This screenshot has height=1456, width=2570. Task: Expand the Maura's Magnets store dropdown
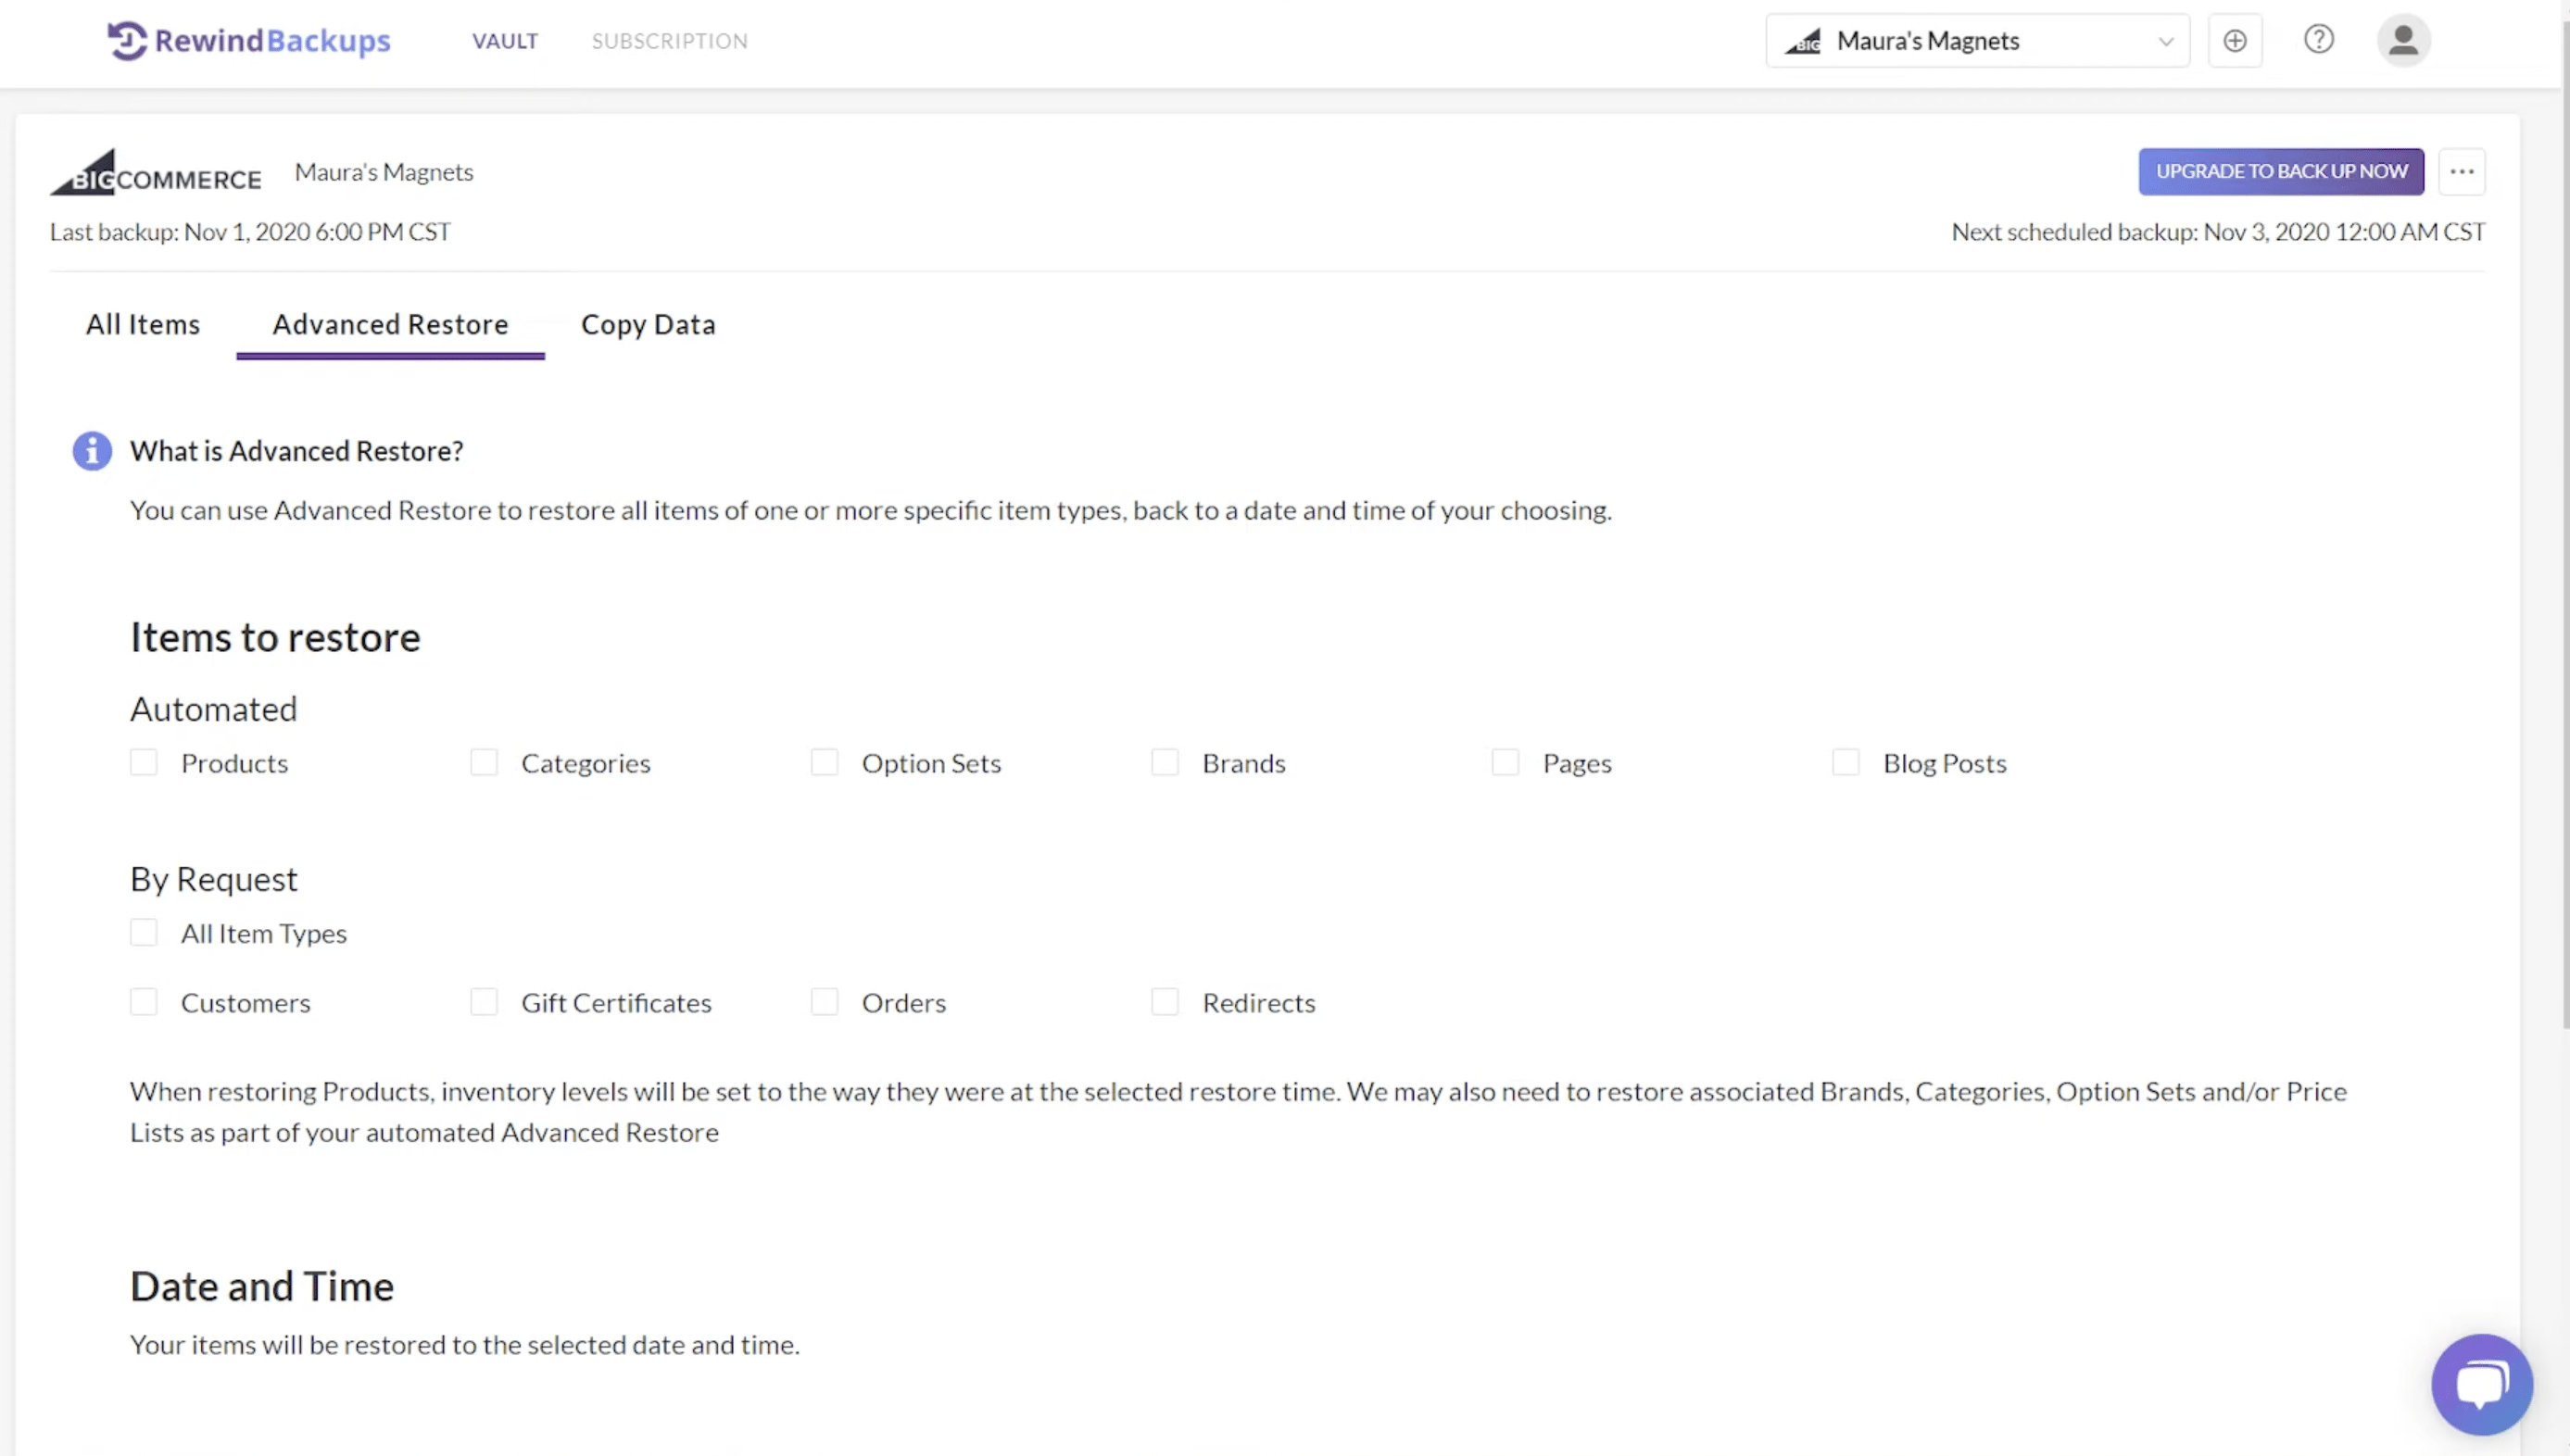point(1977,41)
